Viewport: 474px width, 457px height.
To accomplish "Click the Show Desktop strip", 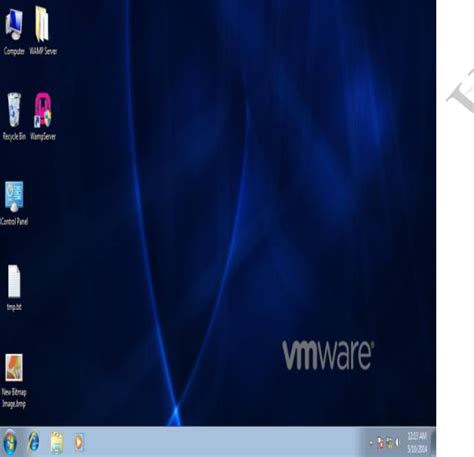I will (433, 442).
